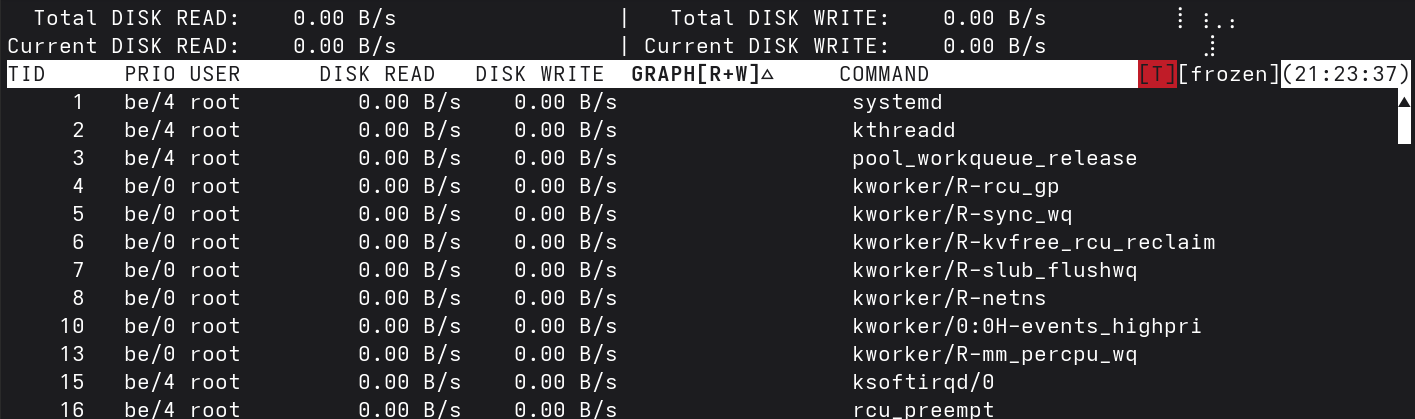Click the pool_workqueue_release process
Viewport: 1415px width, 419px height.
tap(994, 158)
